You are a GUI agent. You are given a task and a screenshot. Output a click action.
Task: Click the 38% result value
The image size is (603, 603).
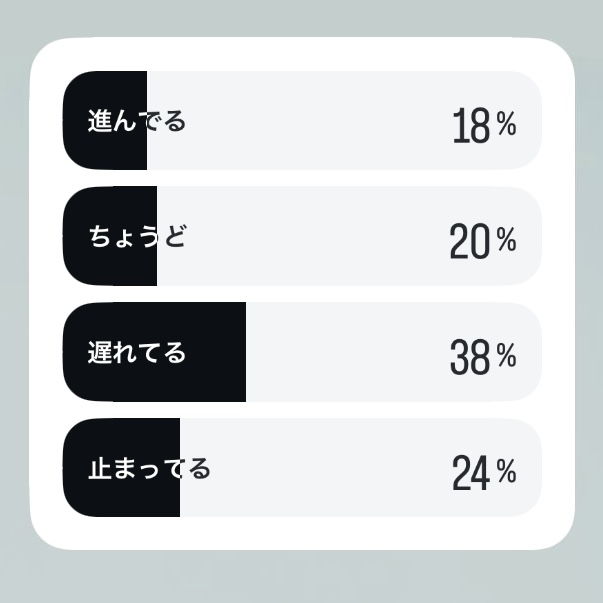483,357
